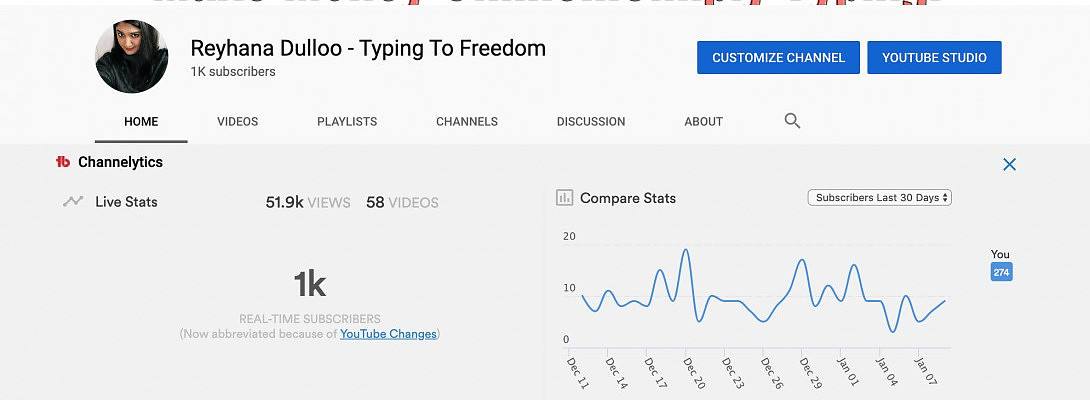
Task: Open the Playlists tab
Action: click(x=347, y=122)
